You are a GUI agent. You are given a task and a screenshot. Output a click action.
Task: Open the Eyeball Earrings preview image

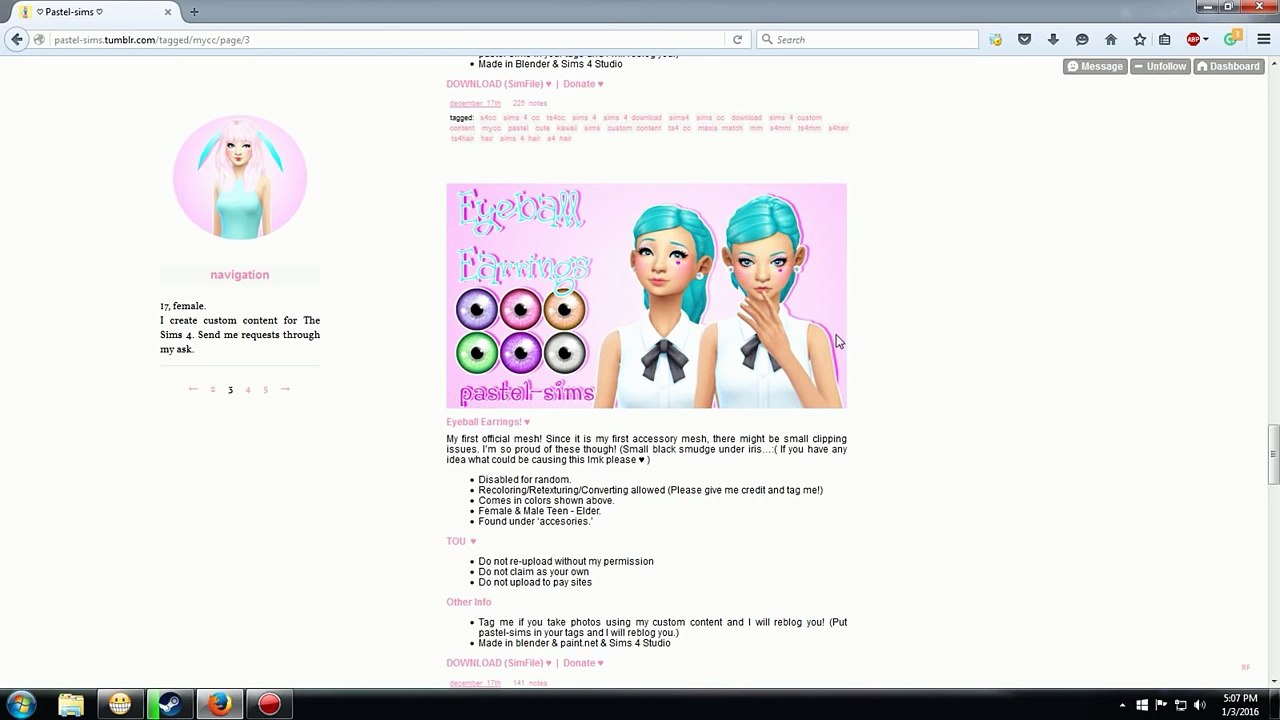tap(646, 296)
